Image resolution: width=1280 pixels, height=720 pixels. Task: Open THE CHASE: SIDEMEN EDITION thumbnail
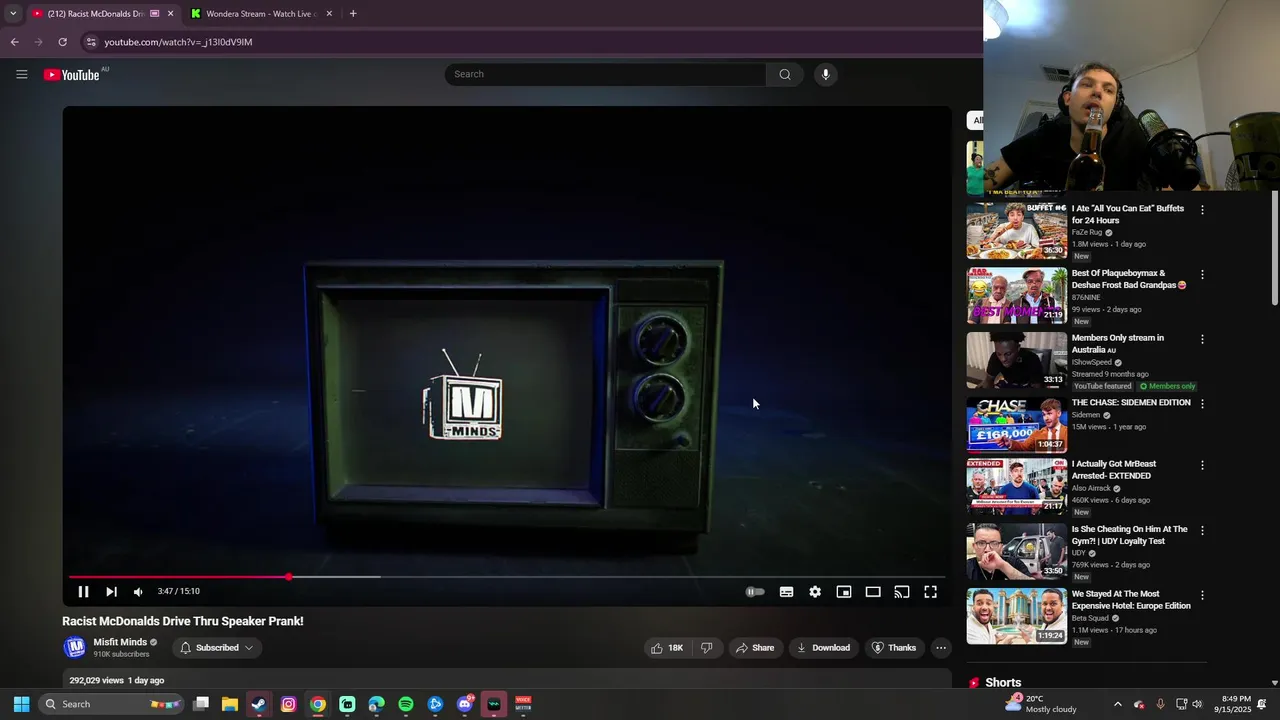(1016, 425)
